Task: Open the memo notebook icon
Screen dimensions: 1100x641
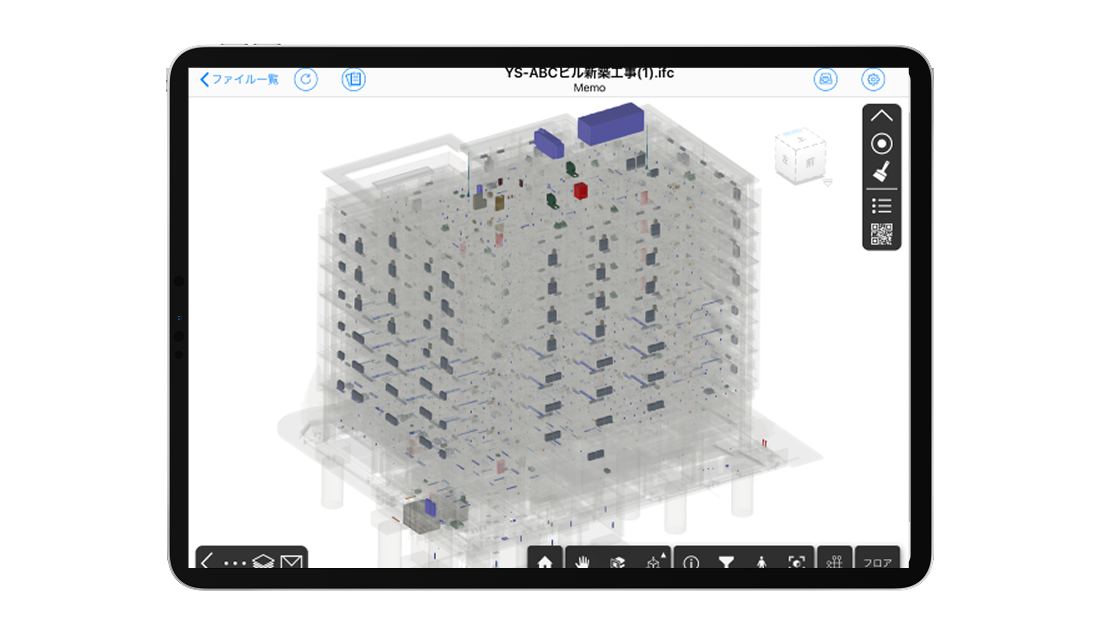Action: click(353, 80)
